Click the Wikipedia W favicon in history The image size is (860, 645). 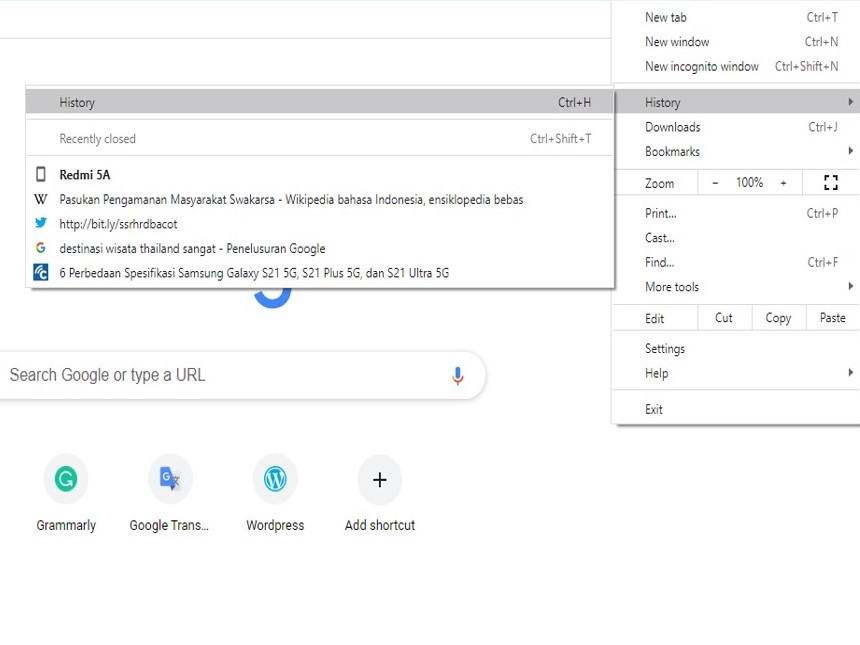point(40,199)
